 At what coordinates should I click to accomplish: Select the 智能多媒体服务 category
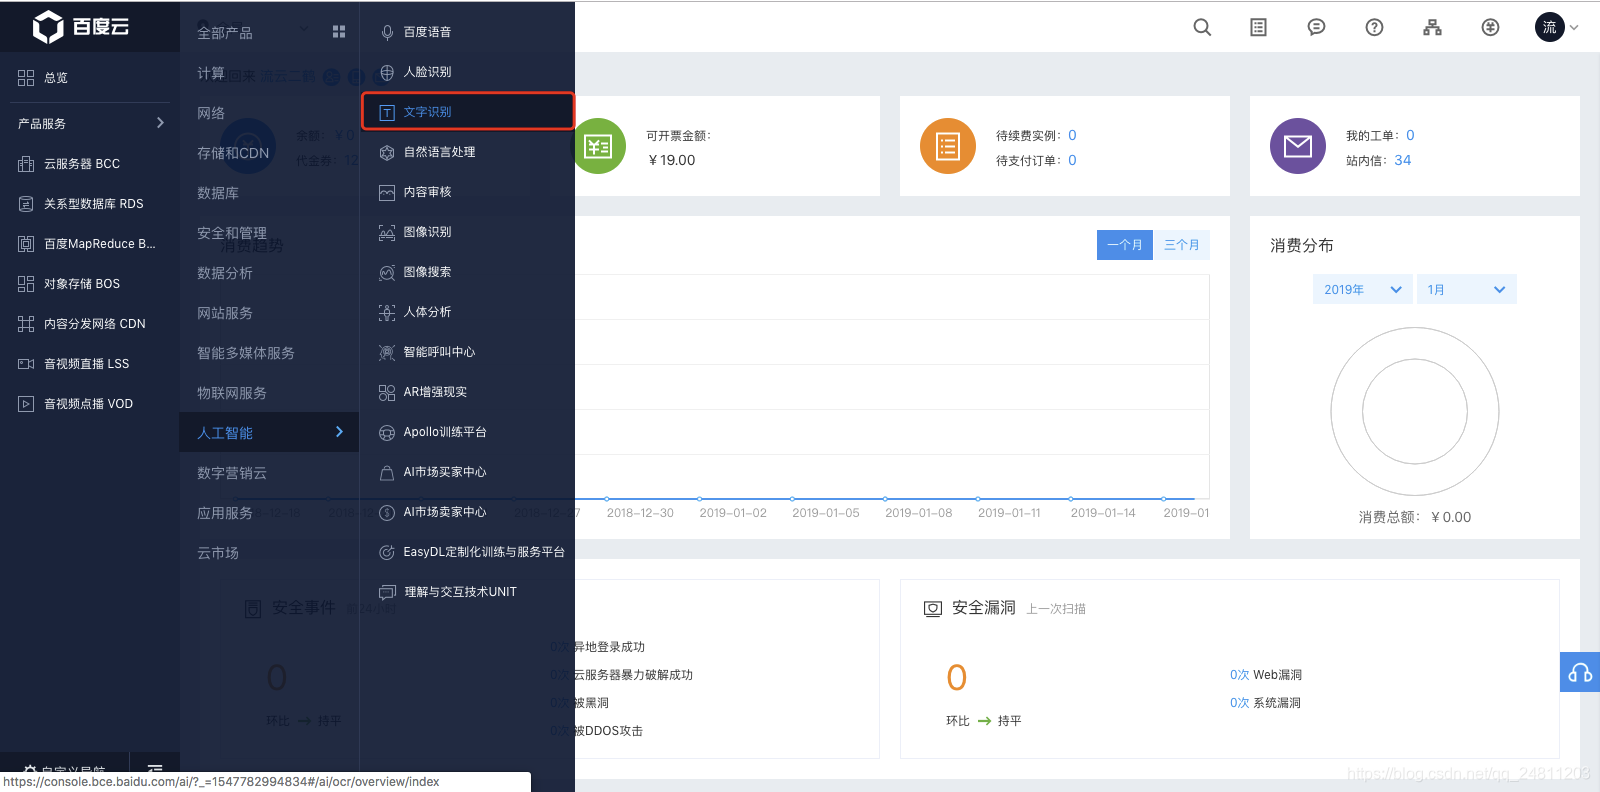pos(269,353)
